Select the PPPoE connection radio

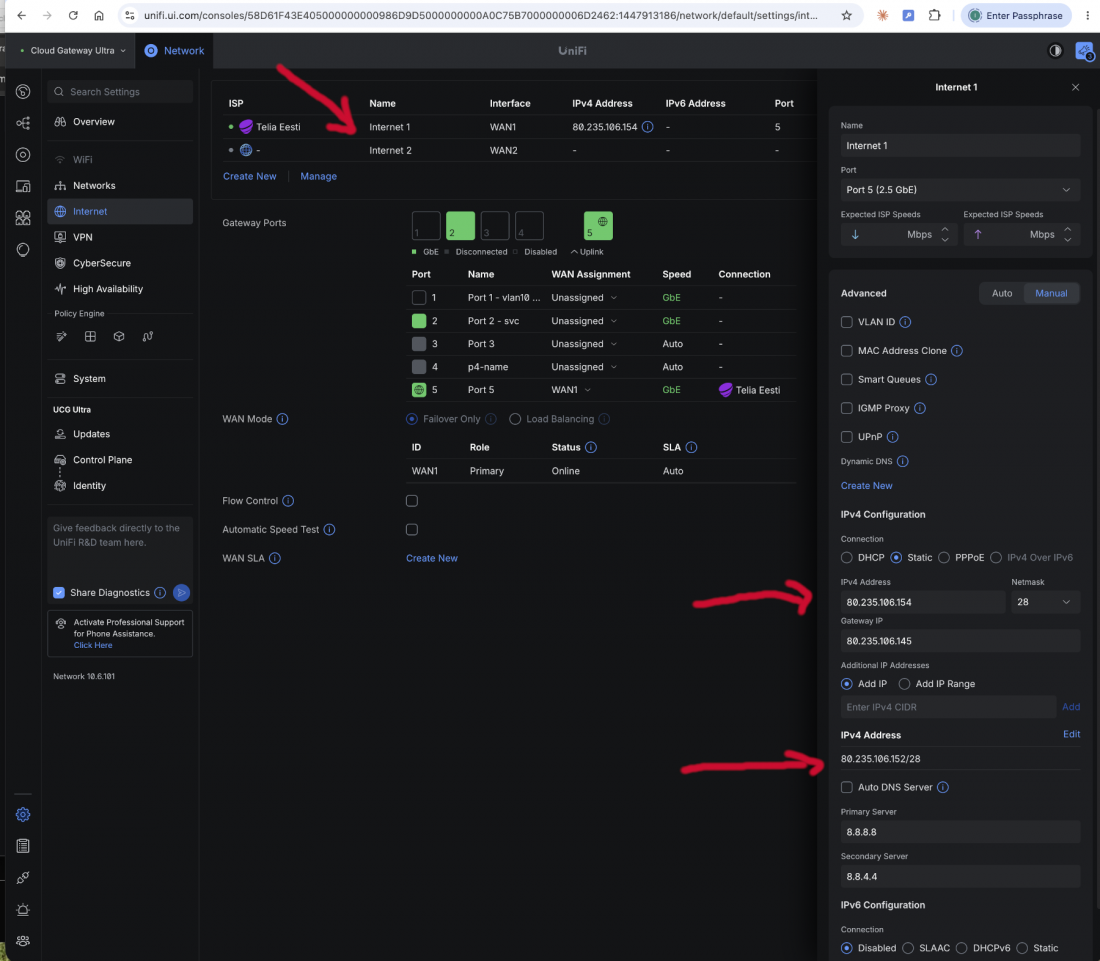pyautogui.click(x=944, y=558)
